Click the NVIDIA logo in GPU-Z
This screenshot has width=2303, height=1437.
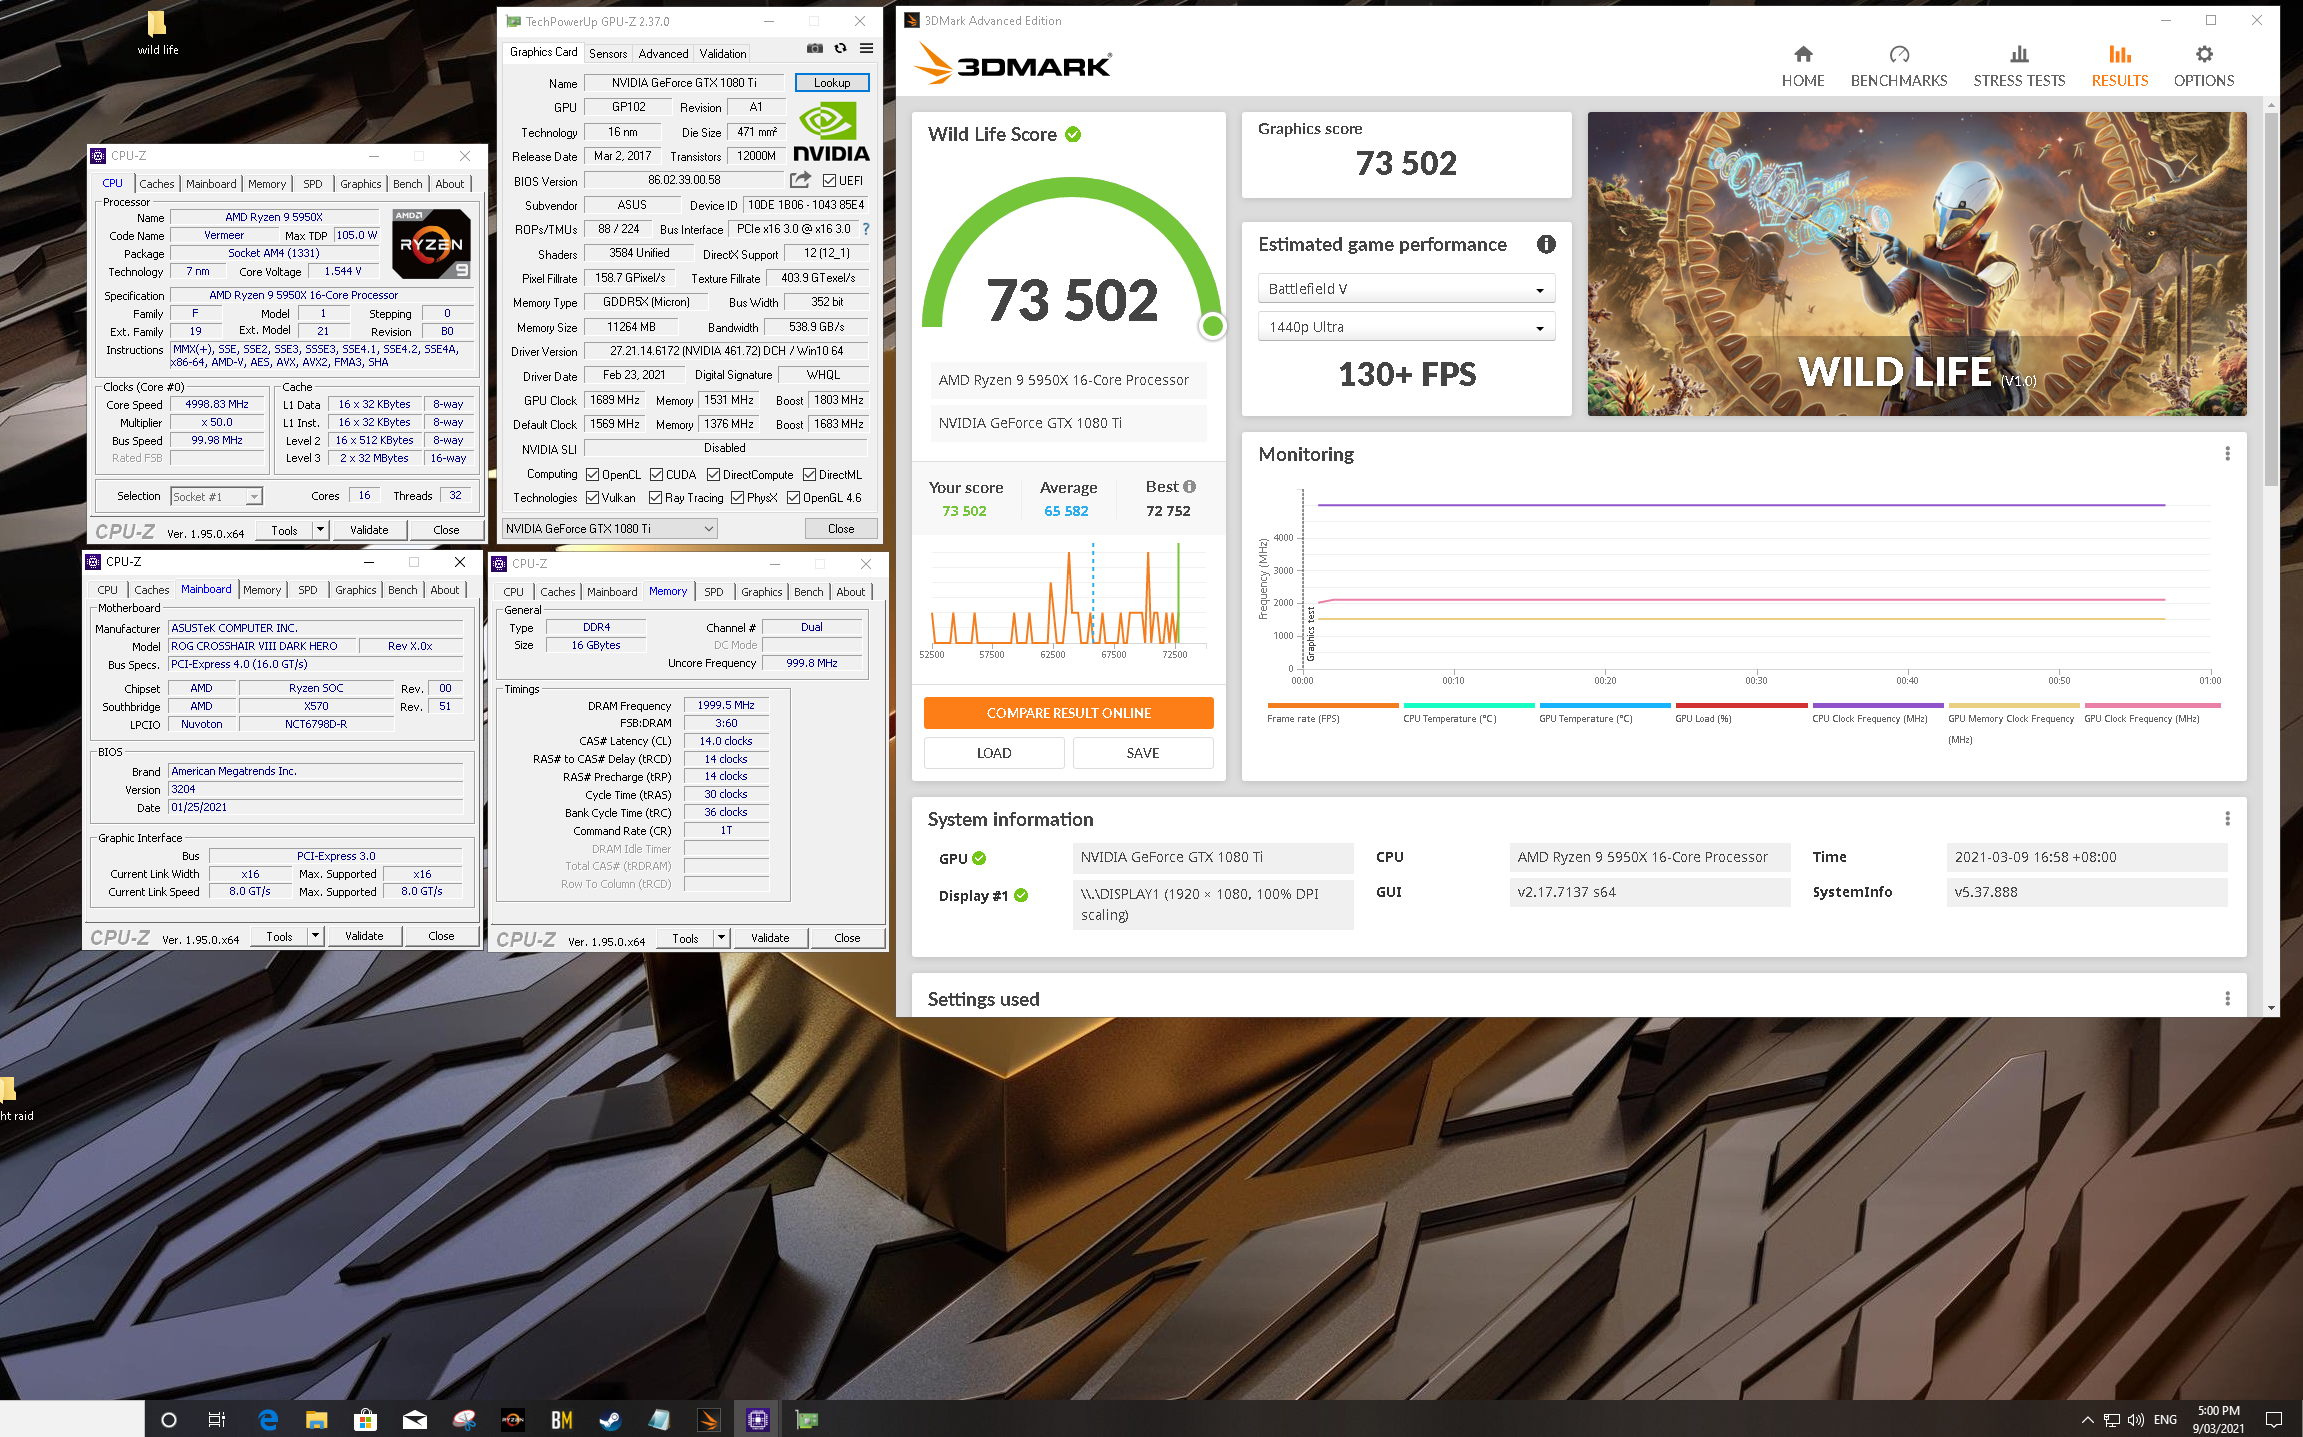pos(831,132)
